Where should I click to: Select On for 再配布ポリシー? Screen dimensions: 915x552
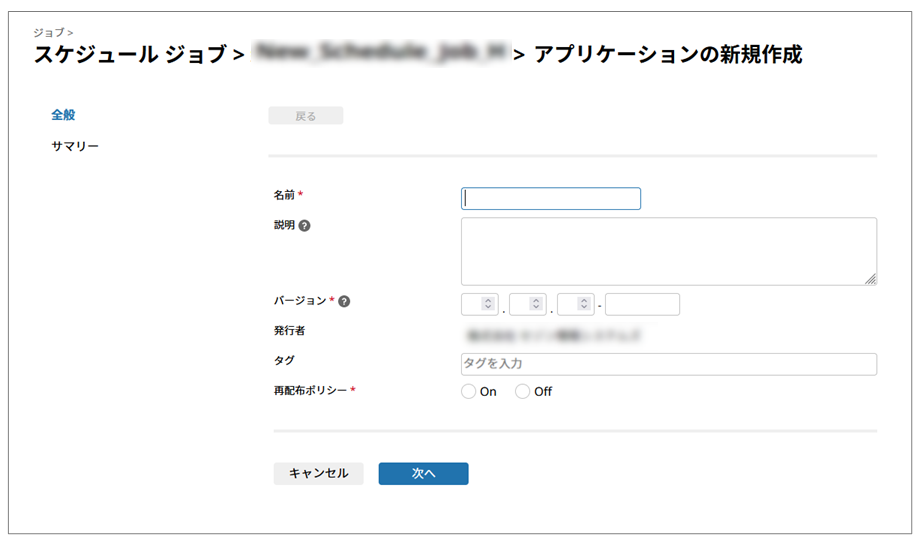click(469, 392)
